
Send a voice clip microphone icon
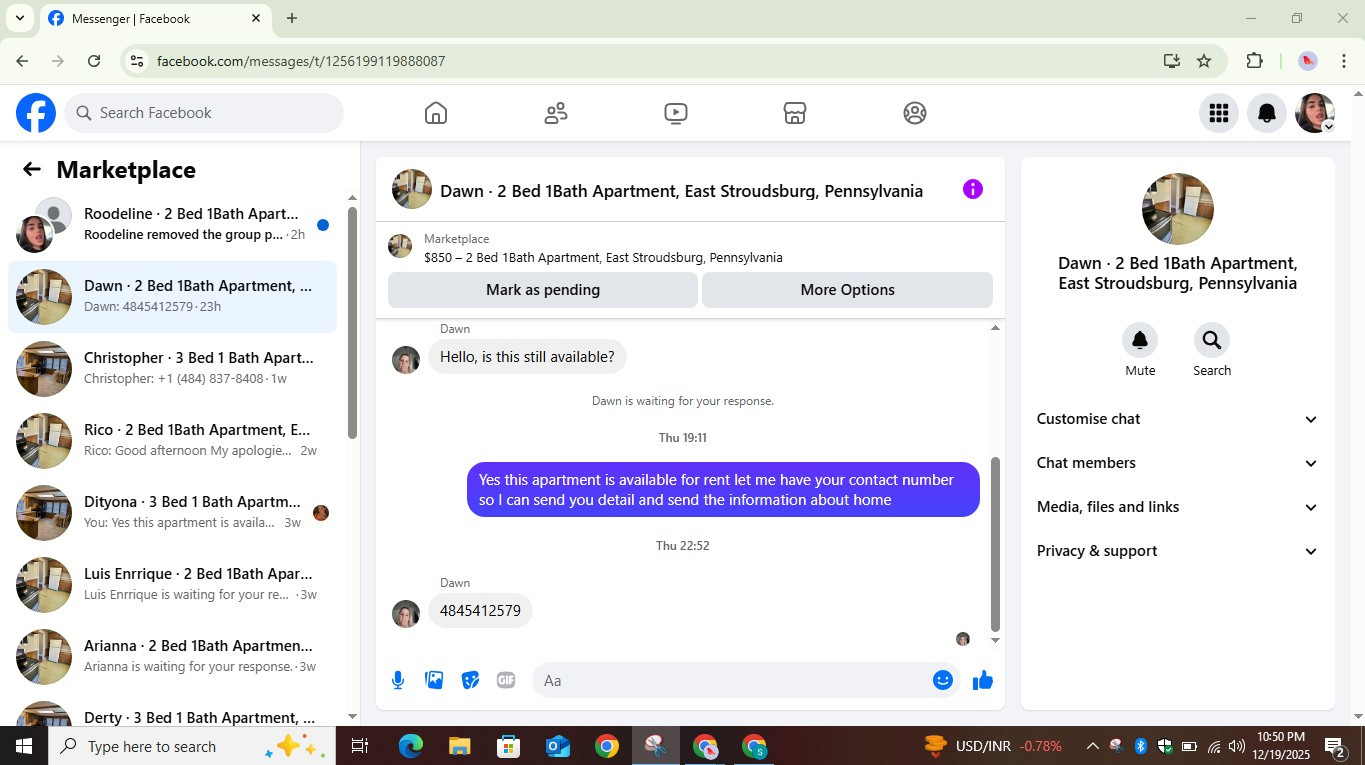click(398, 680)
